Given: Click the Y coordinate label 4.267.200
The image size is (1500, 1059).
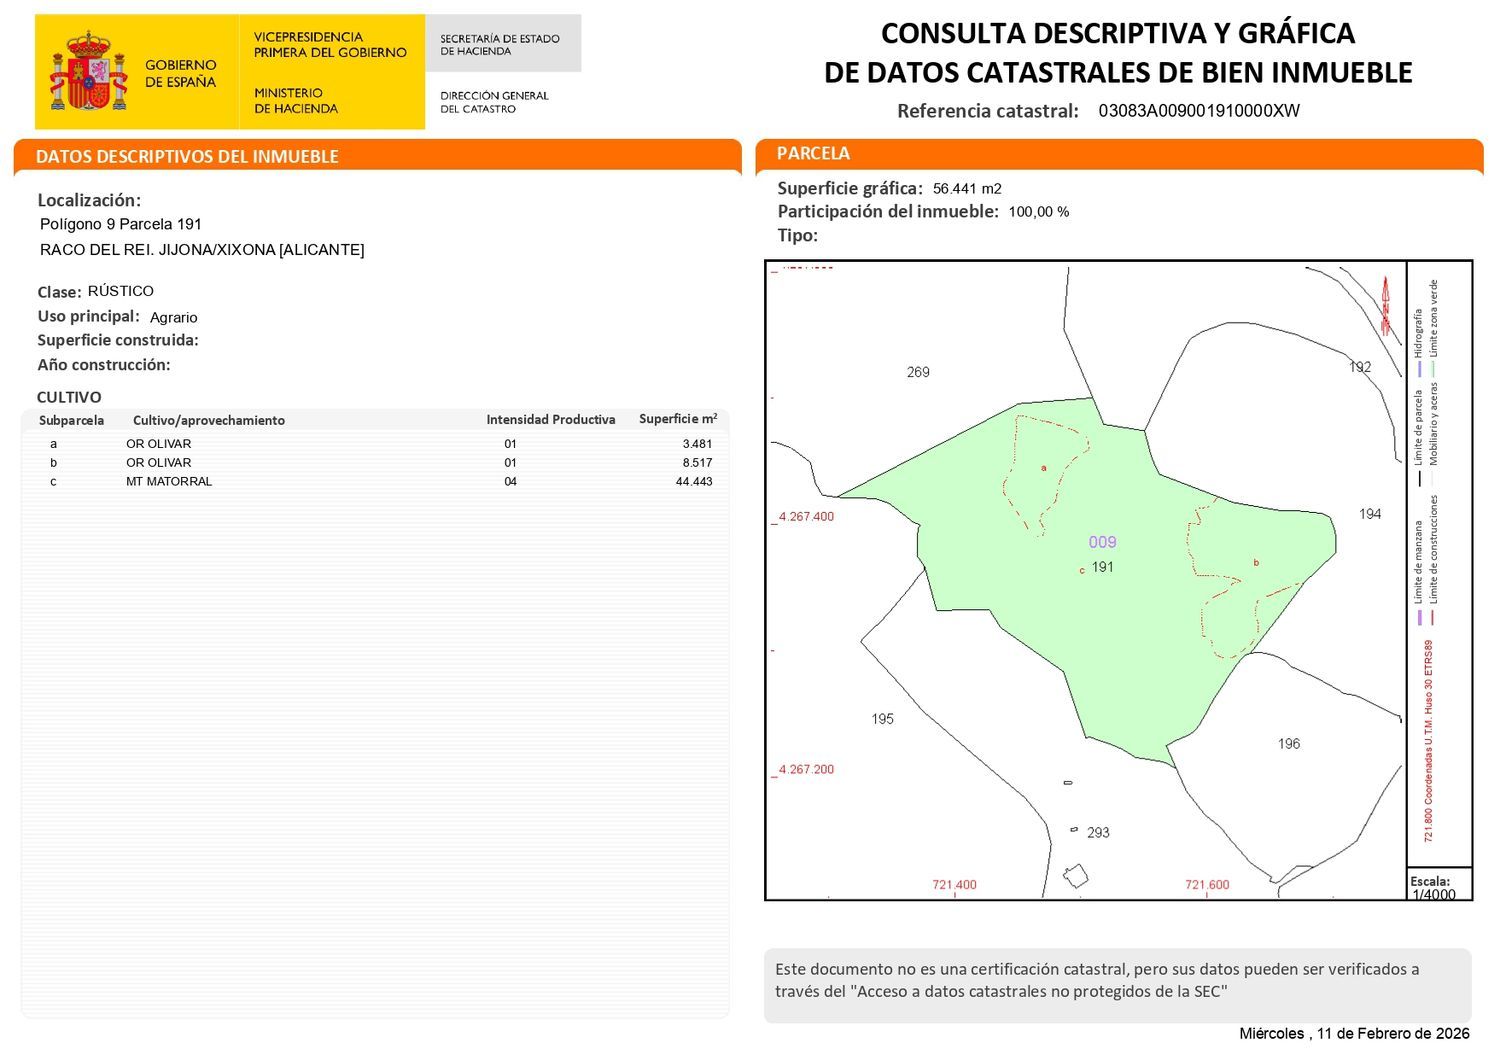Looking at the screenshot, I should coord(806,770).
